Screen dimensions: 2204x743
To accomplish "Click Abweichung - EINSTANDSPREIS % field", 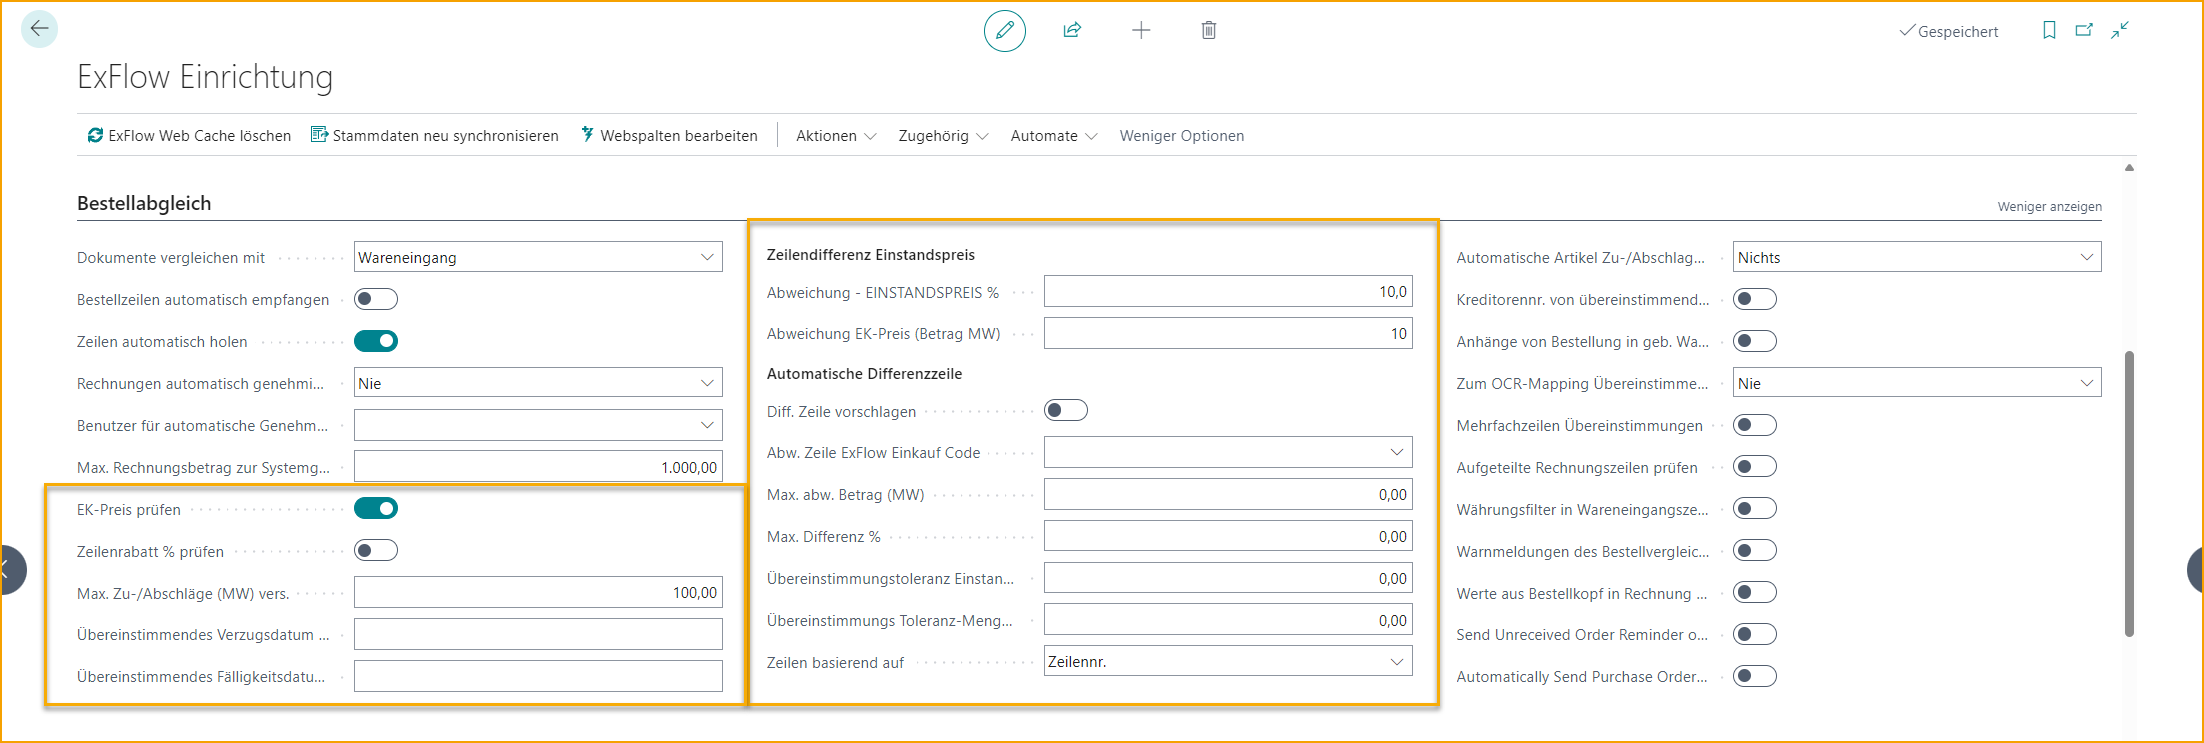I will (x=1228, y=292).
